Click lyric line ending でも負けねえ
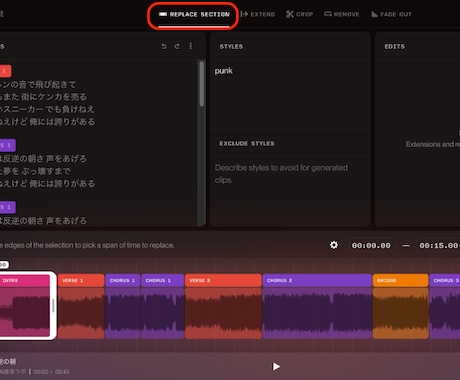 (x=47, y=109)
